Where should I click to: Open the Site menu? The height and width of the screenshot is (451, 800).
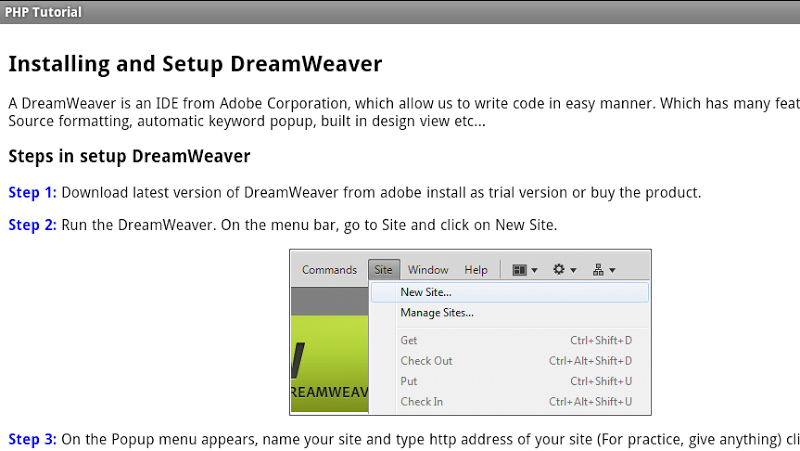point(383,270)
